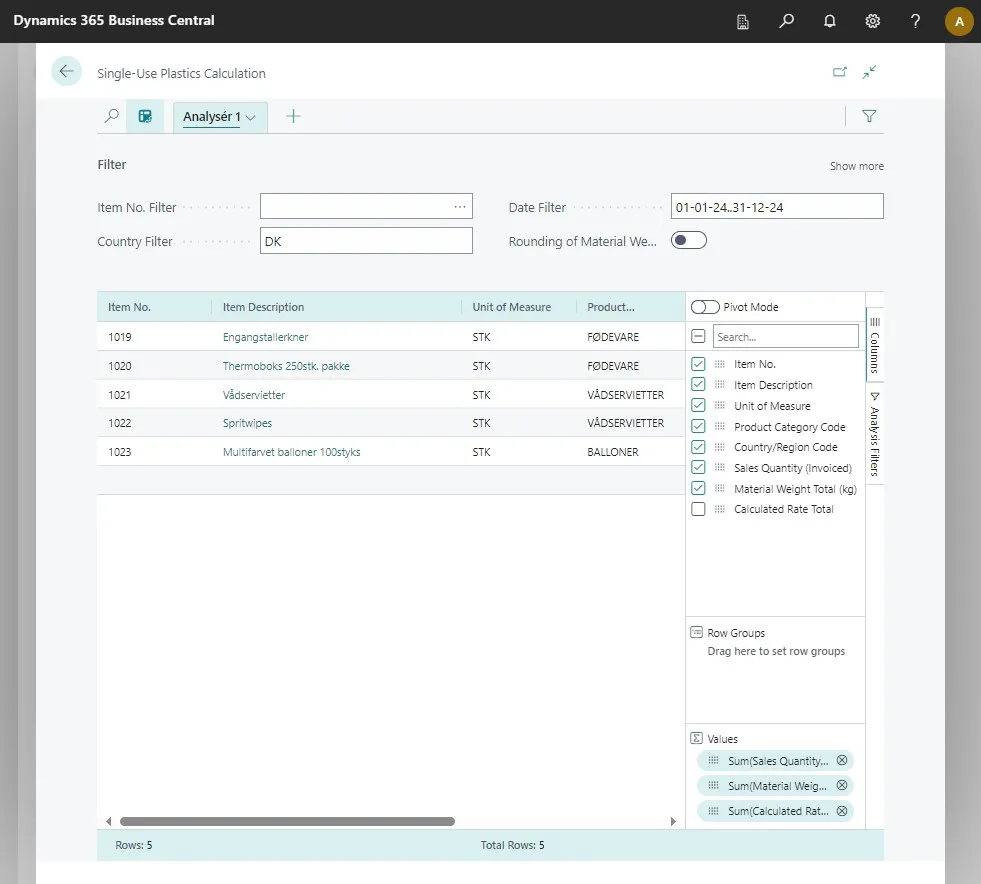The image size is (981, 884).
Task: Search the list with magnifier icon
Action: point(111,116)
